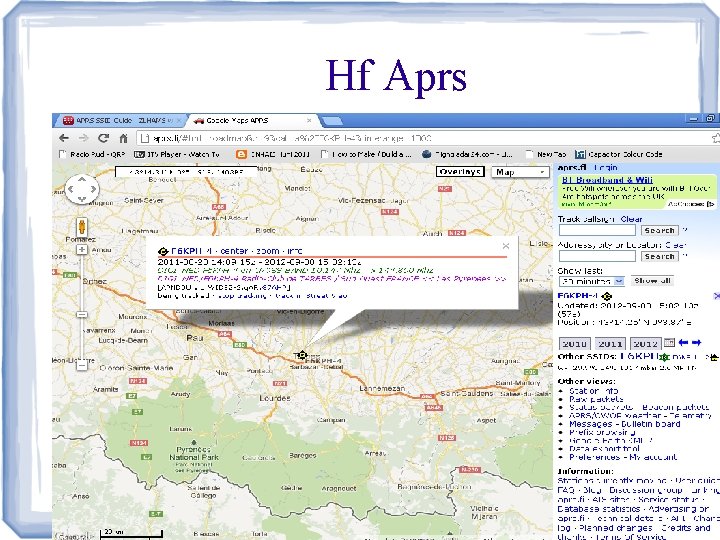Click the info link in info balloon

[295, 251]
